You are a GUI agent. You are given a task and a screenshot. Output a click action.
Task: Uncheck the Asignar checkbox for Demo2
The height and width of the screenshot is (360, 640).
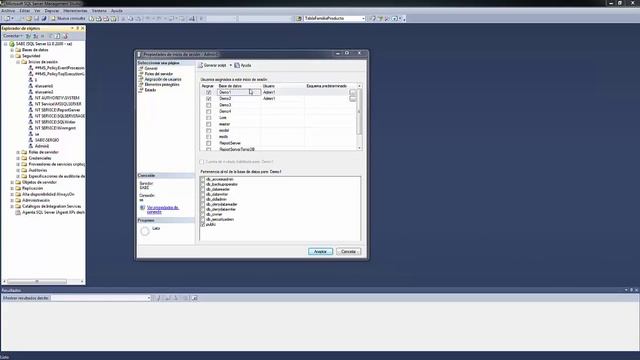209,99
